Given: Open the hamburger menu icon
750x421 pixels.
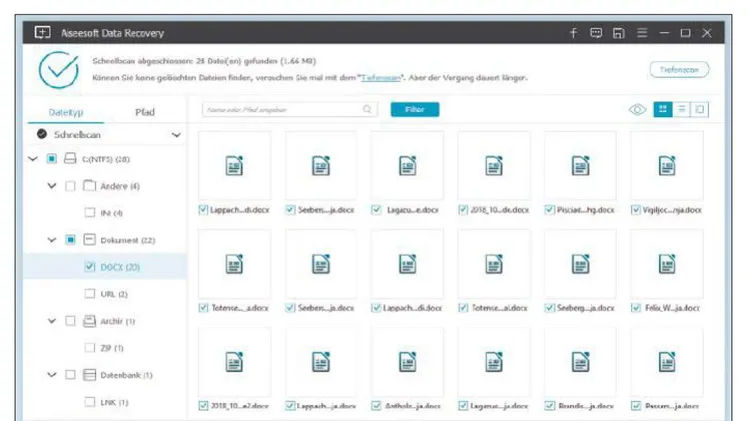Looking at the screenshot, I should tap(642, 33).
